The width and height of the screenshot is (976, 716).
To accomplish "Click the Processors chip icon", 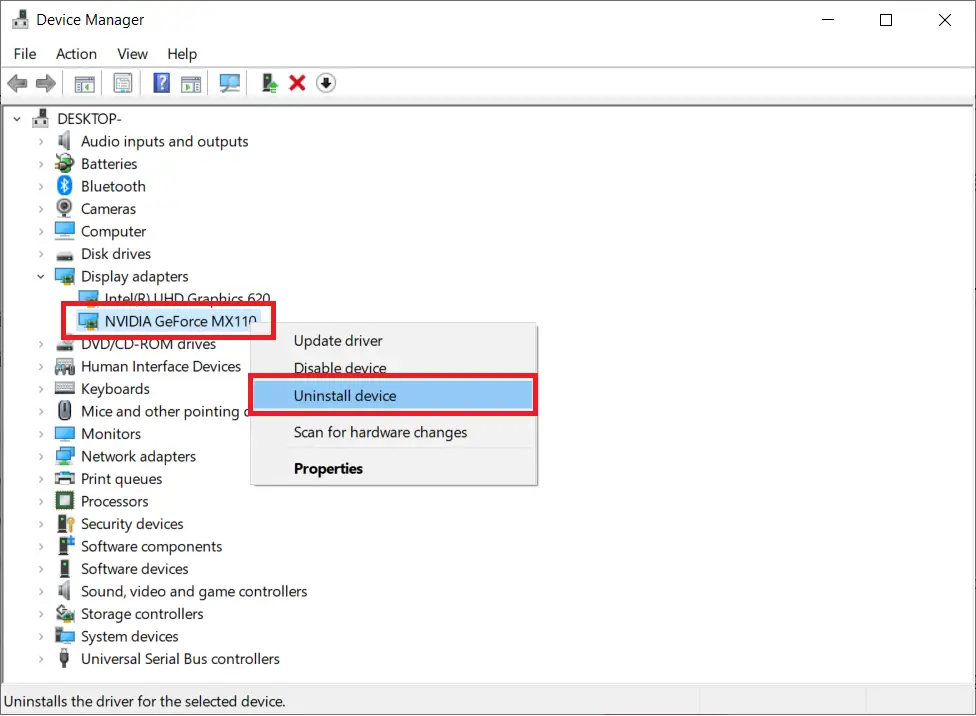I will click(65, 501).
